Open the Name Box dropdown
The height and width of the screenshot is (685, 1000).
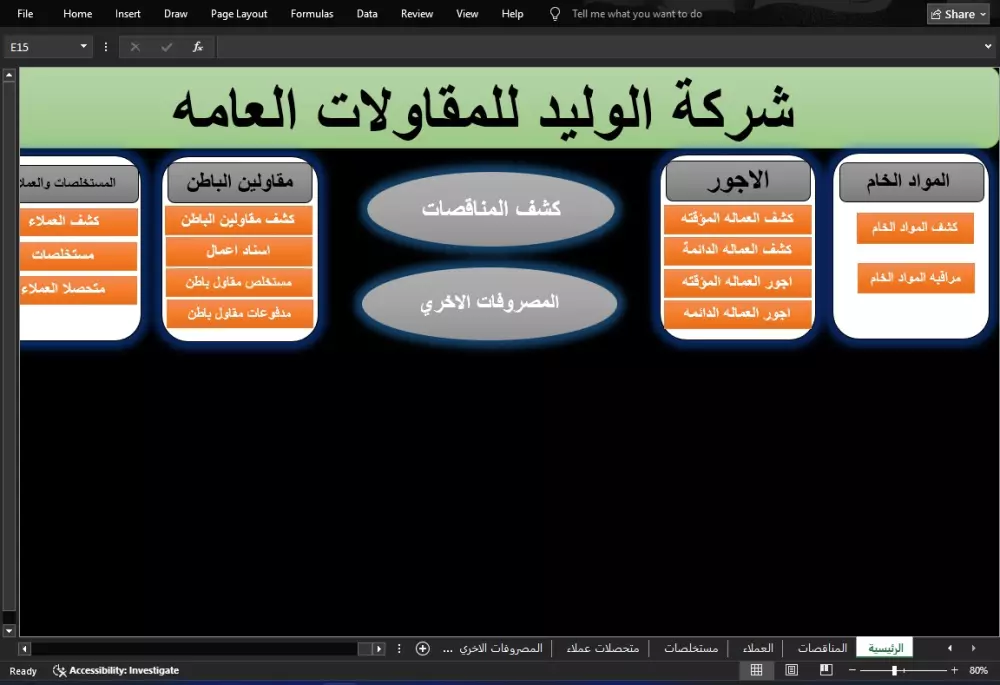(84, 46)
